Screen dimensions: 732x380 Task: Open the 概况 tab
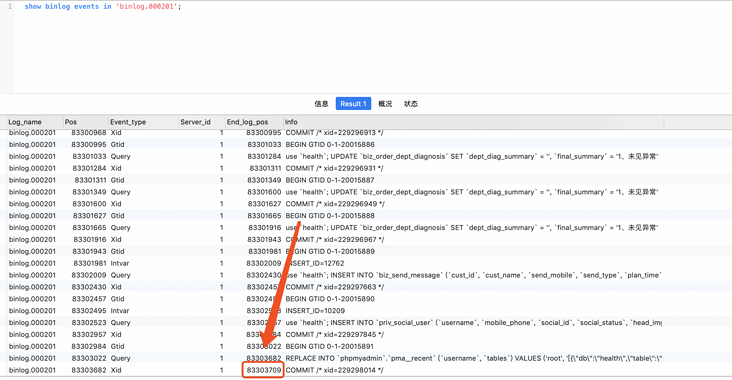385,104
